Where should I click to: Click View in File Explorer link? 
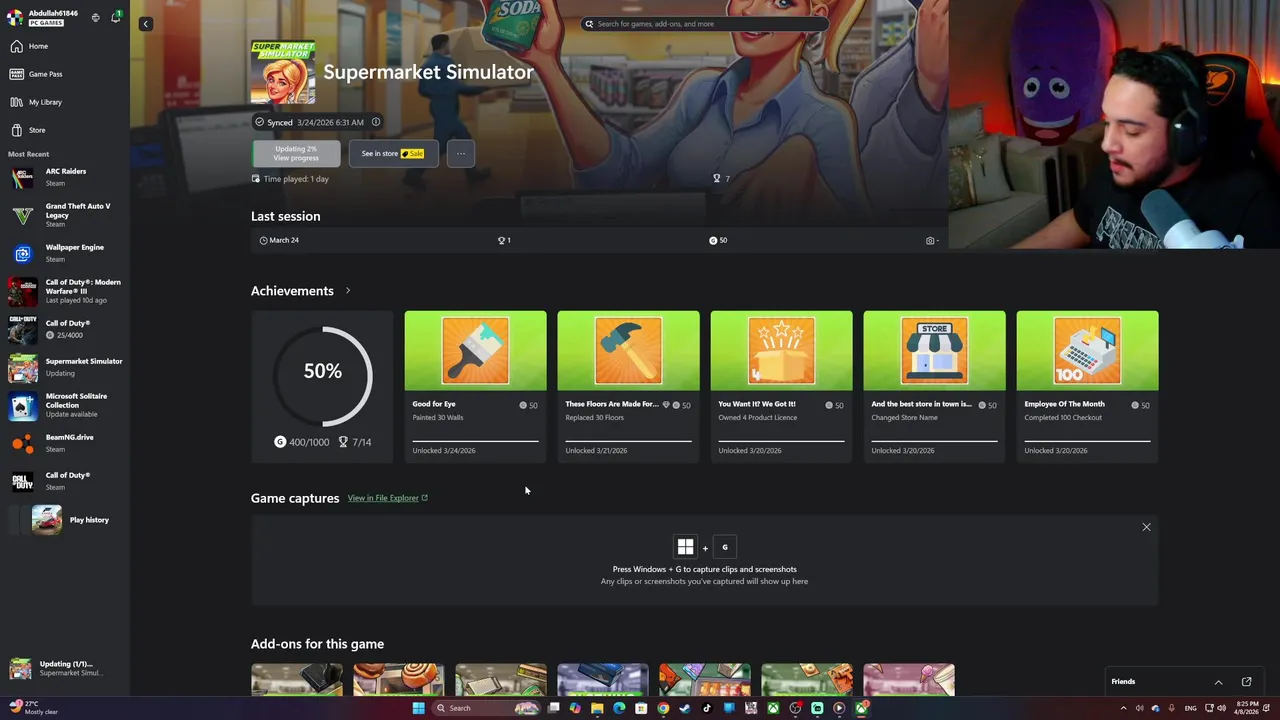click(388, 498)
